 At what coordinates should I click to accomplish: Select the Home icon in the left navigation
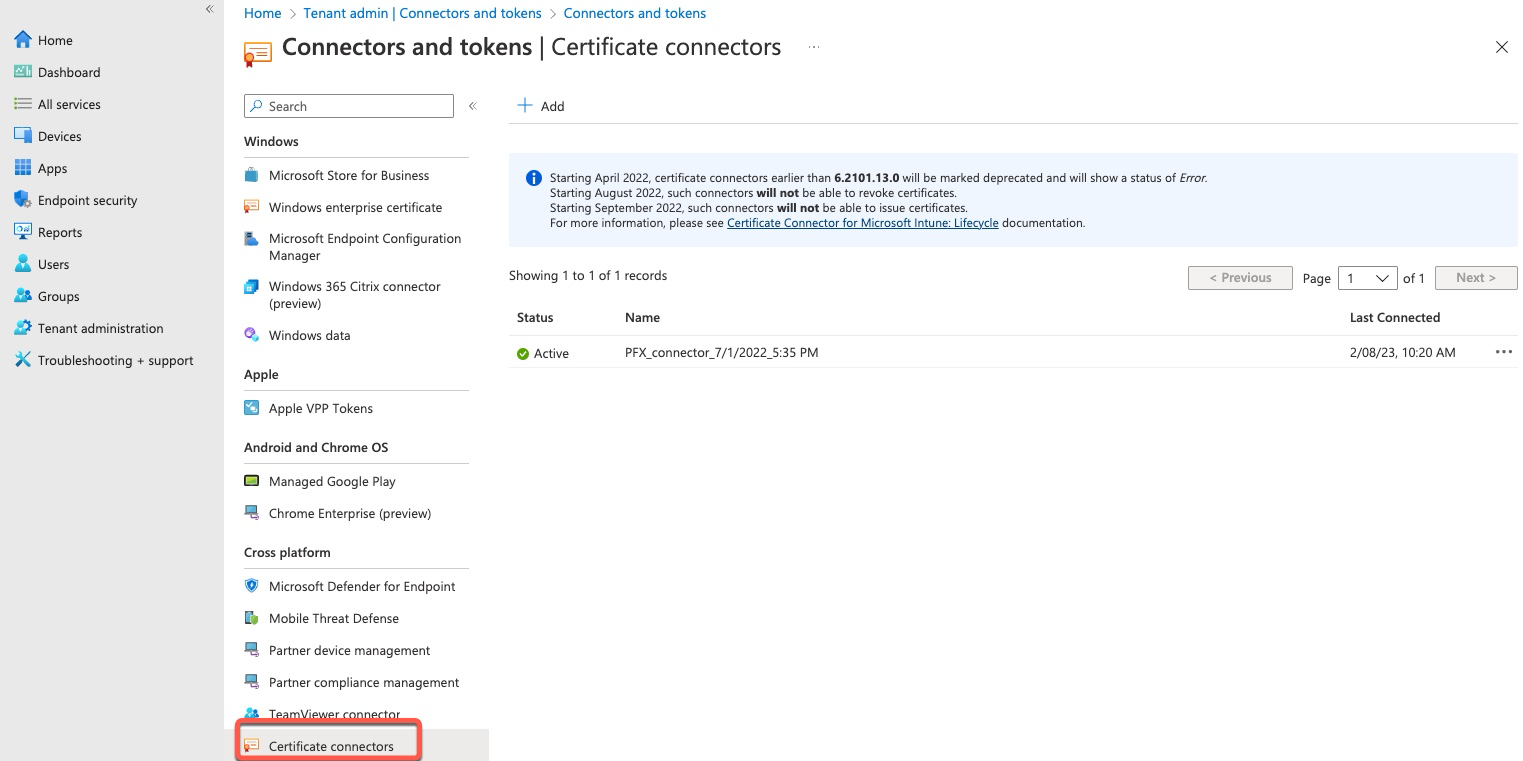tap(21, 40)
